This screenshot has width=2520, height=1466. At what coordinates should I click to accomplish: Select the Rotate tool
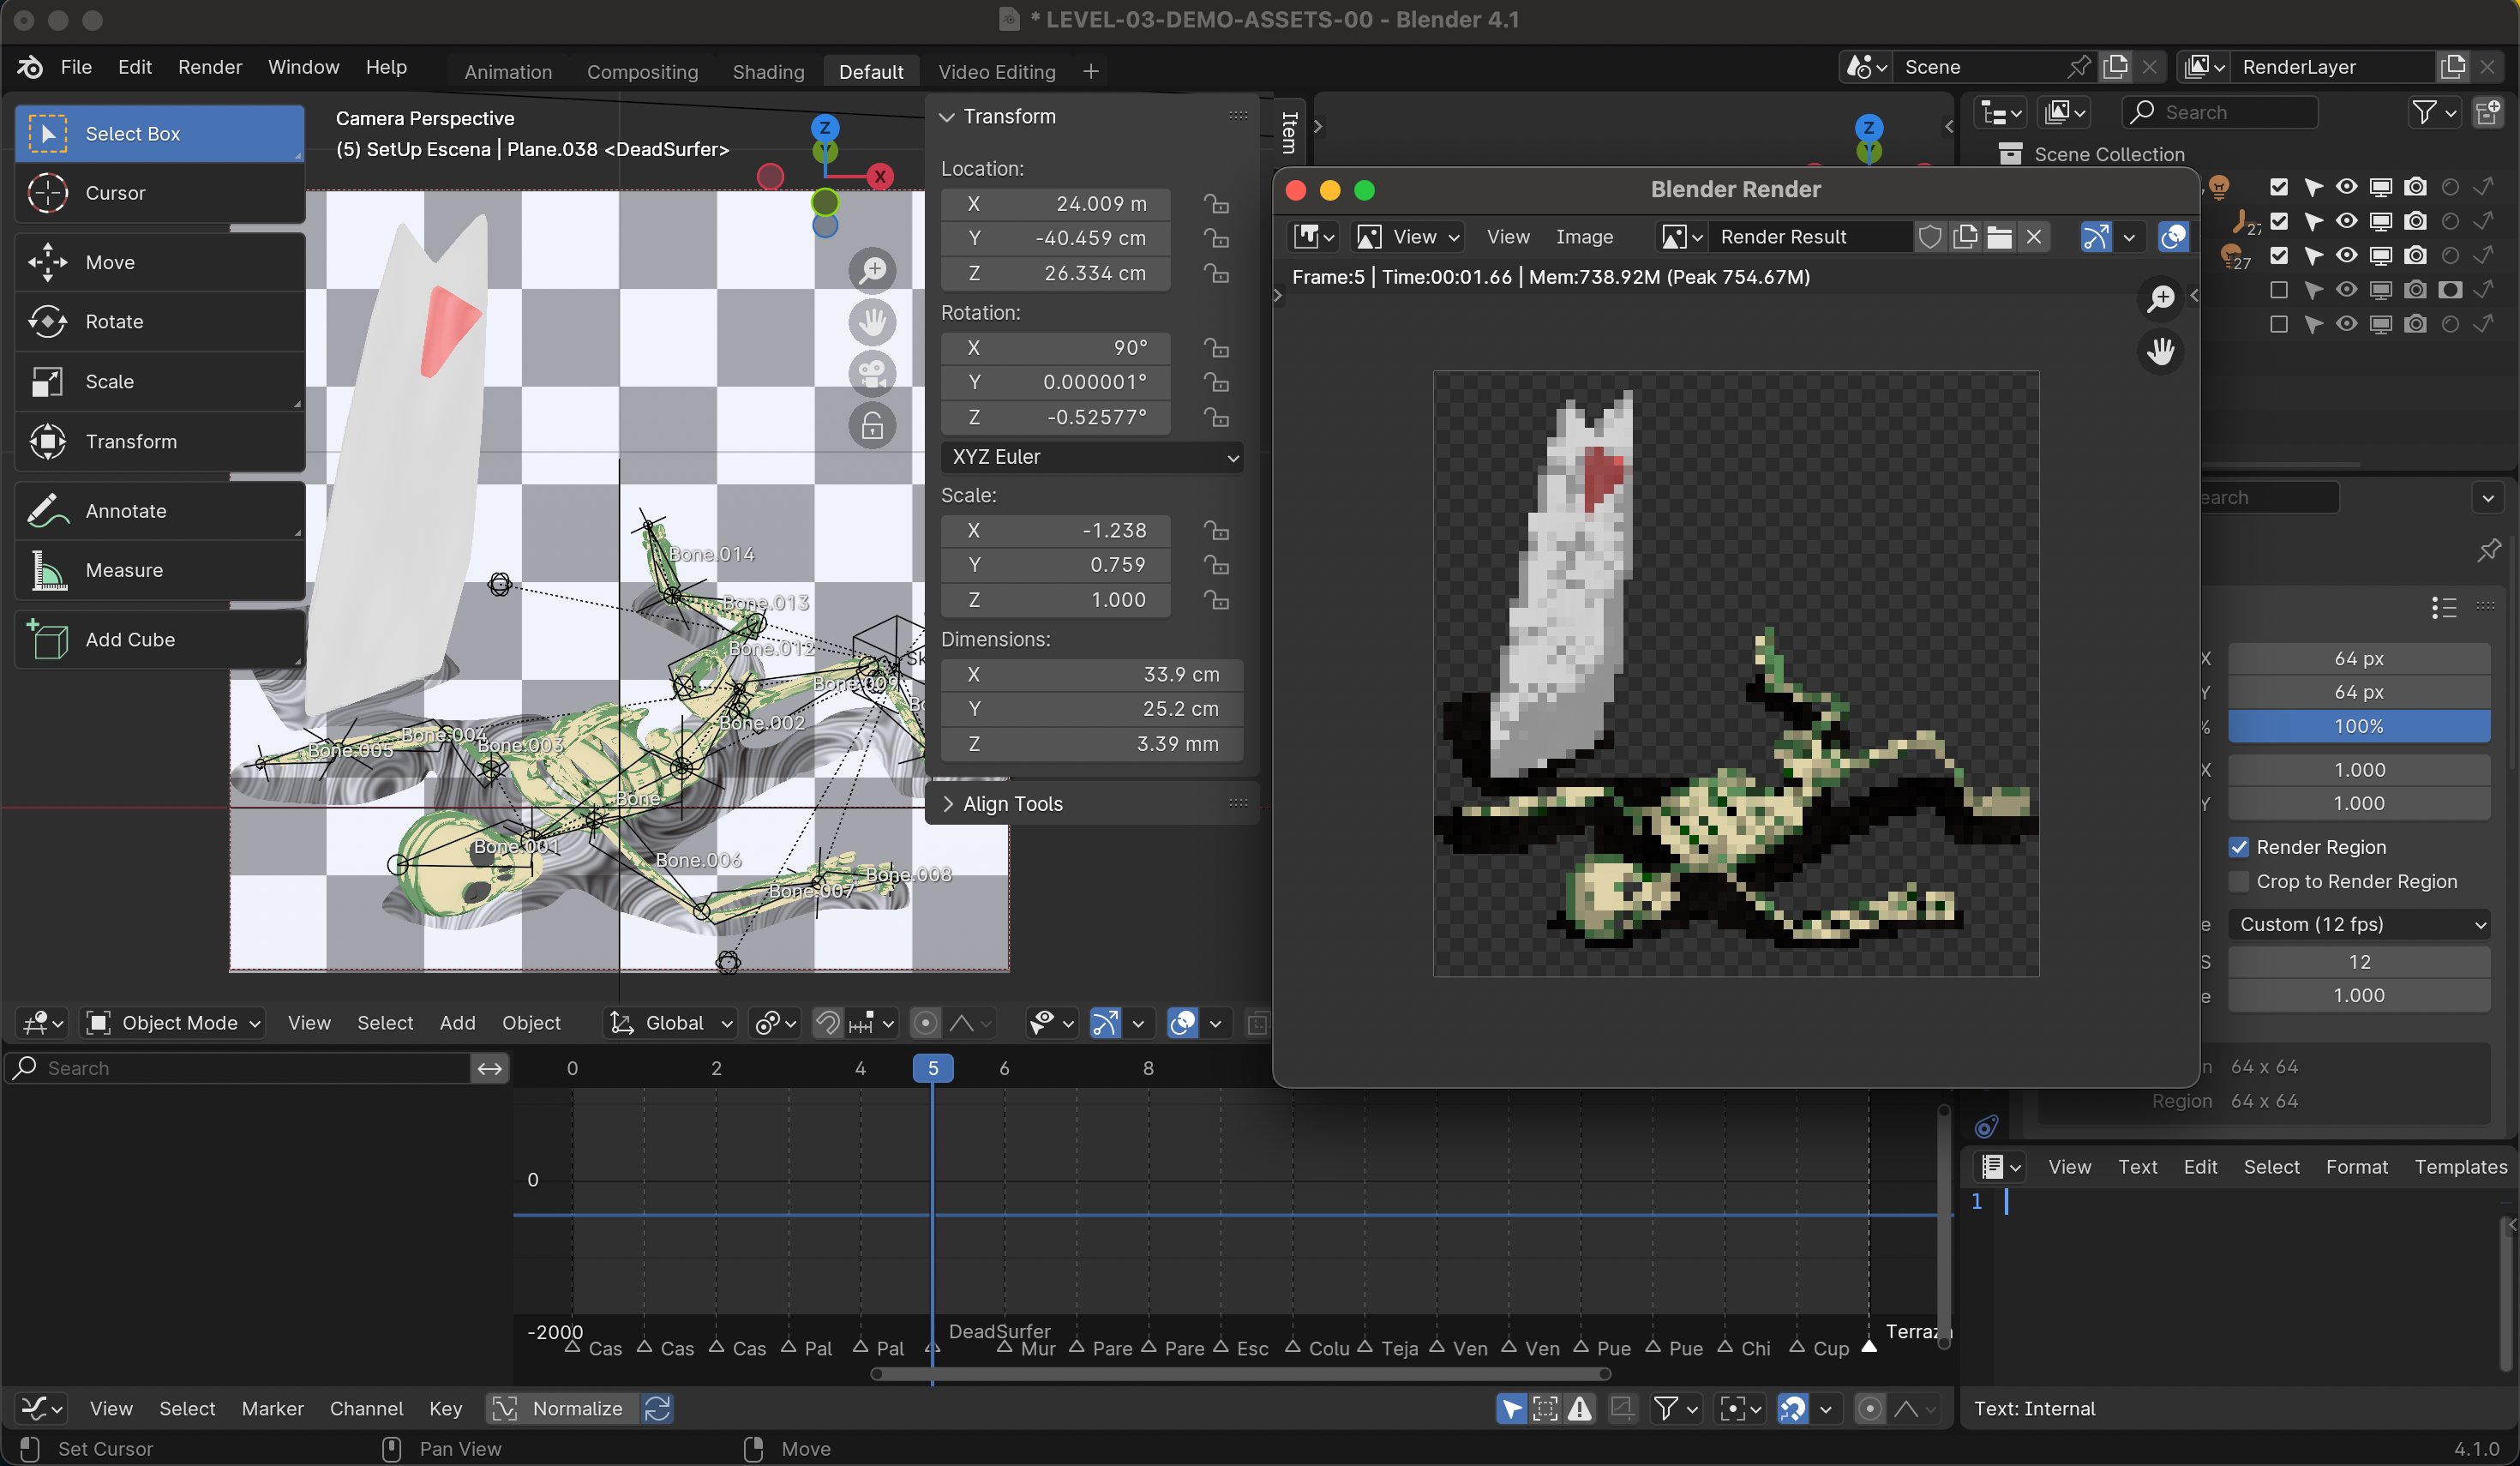(x=160, y=322)
